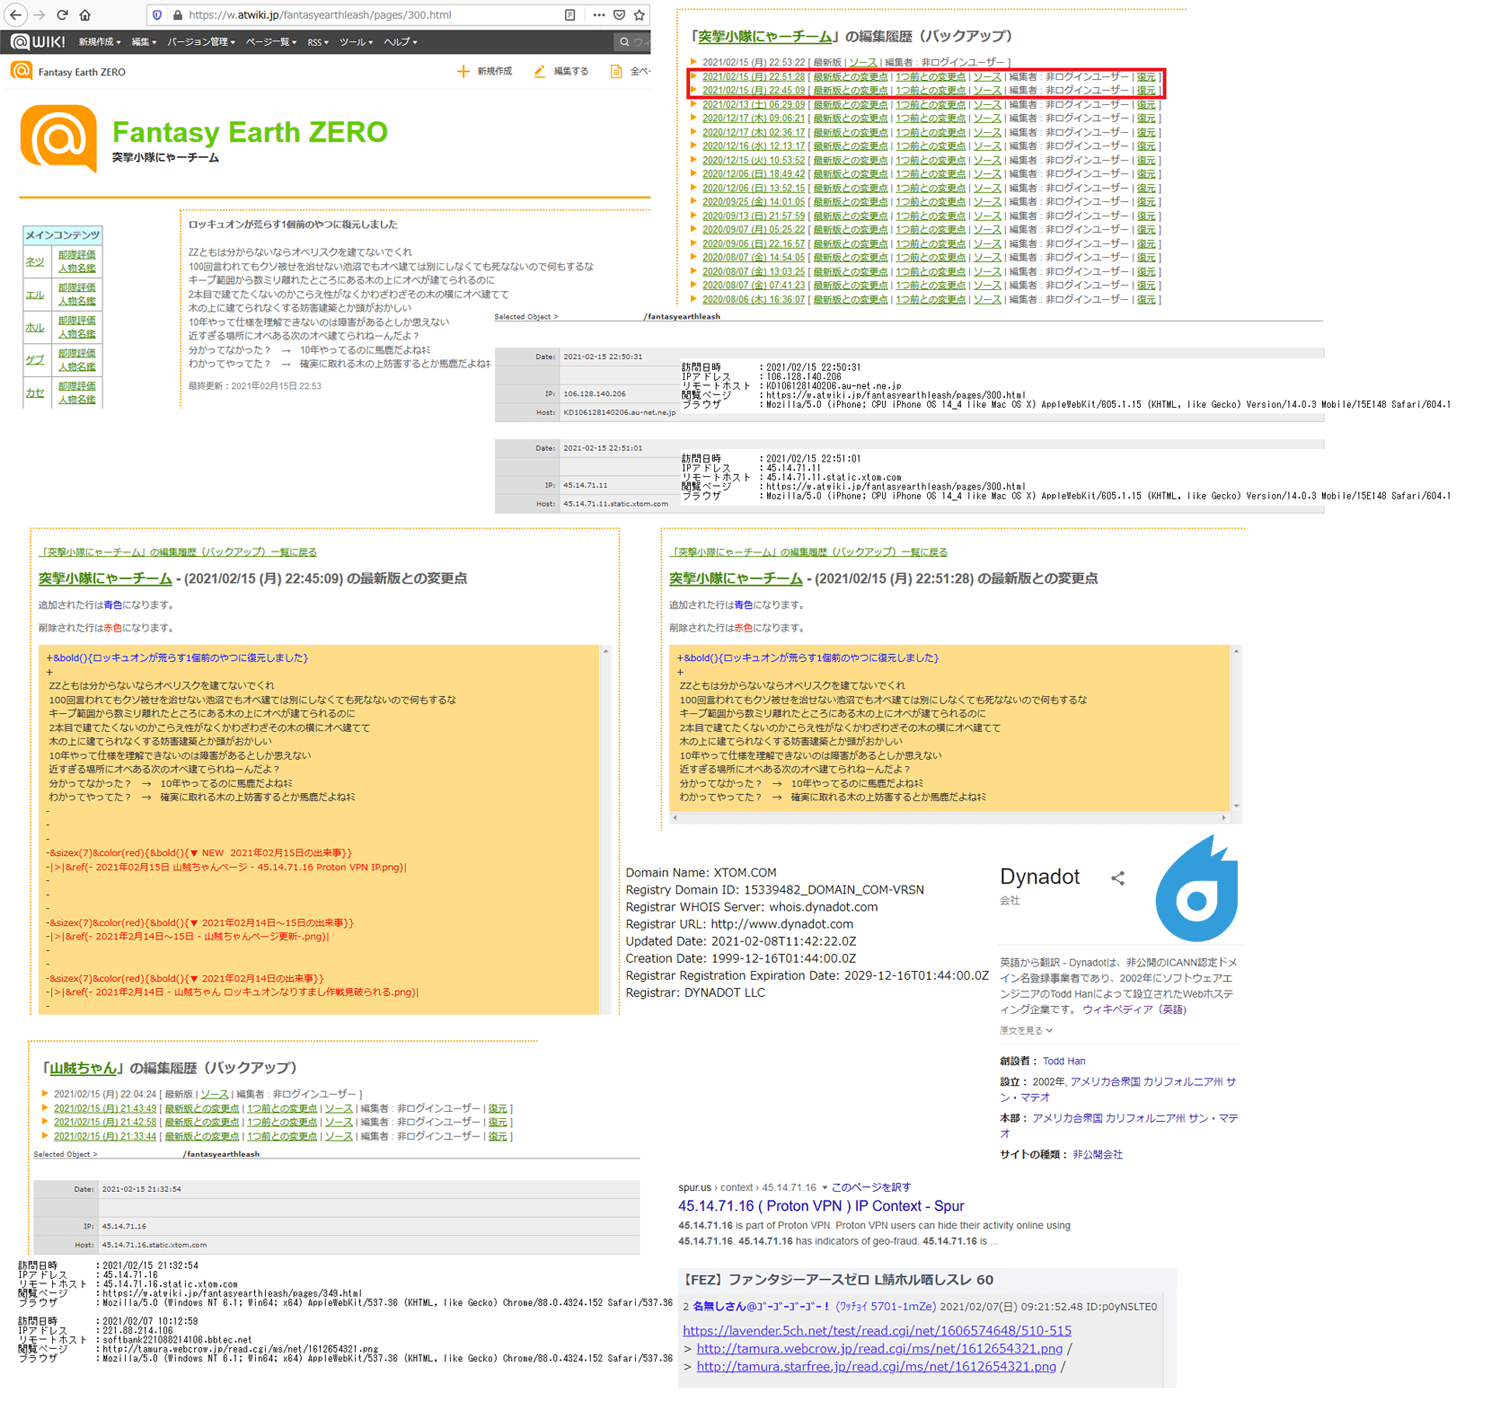Open the Fantasy Earth ZERO green title link

pyautogui.click(x=250, y=132)
